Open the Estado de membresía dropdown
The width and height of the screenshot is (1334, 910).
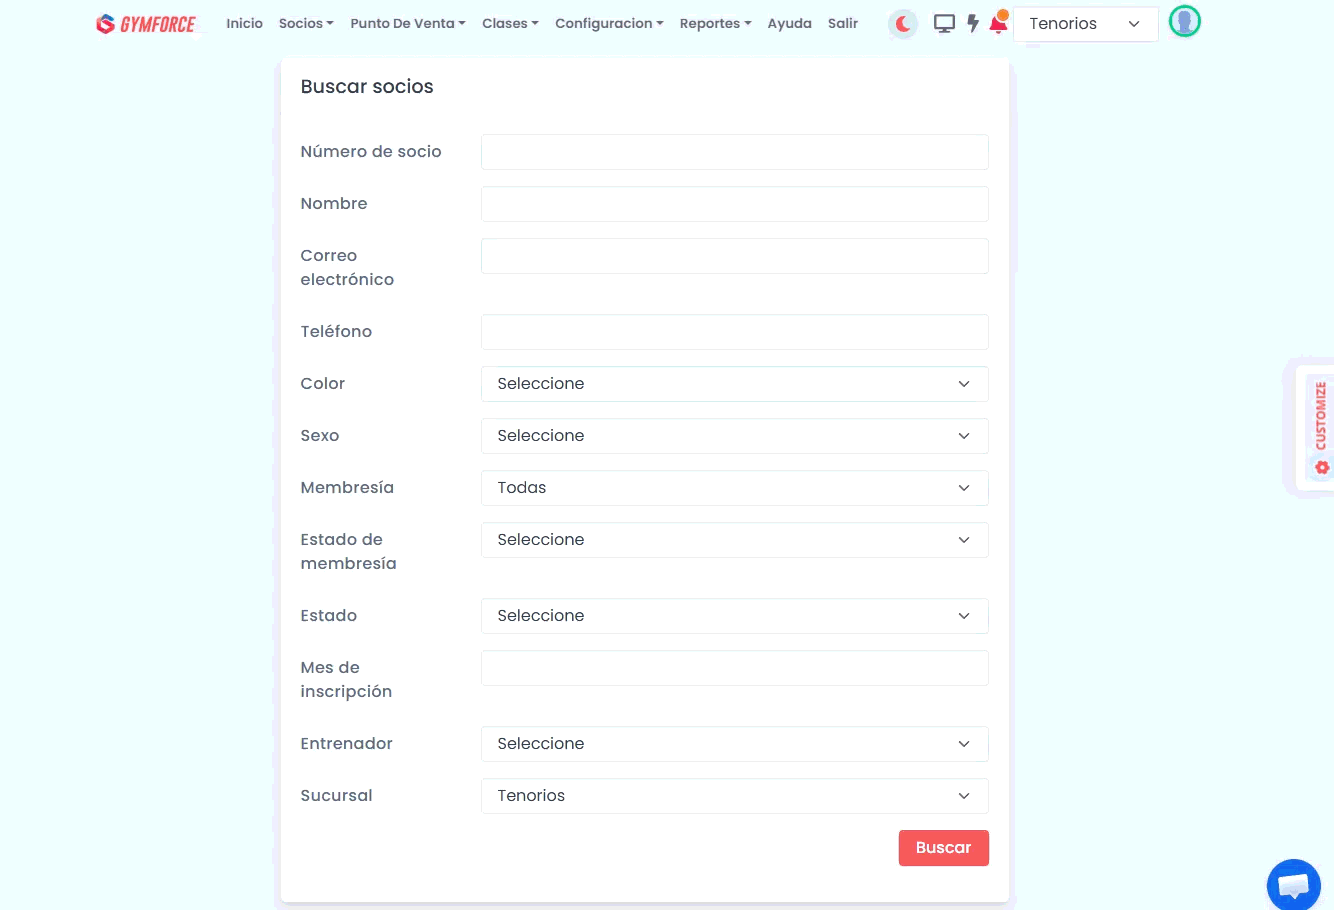pos(735,540)
